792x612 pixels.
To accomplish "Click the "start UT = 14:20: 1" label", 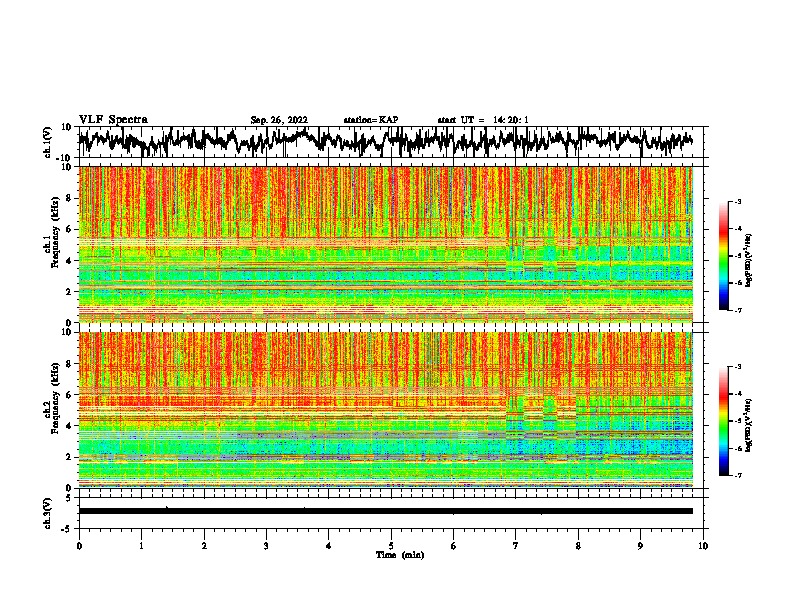I will [483, 120].
